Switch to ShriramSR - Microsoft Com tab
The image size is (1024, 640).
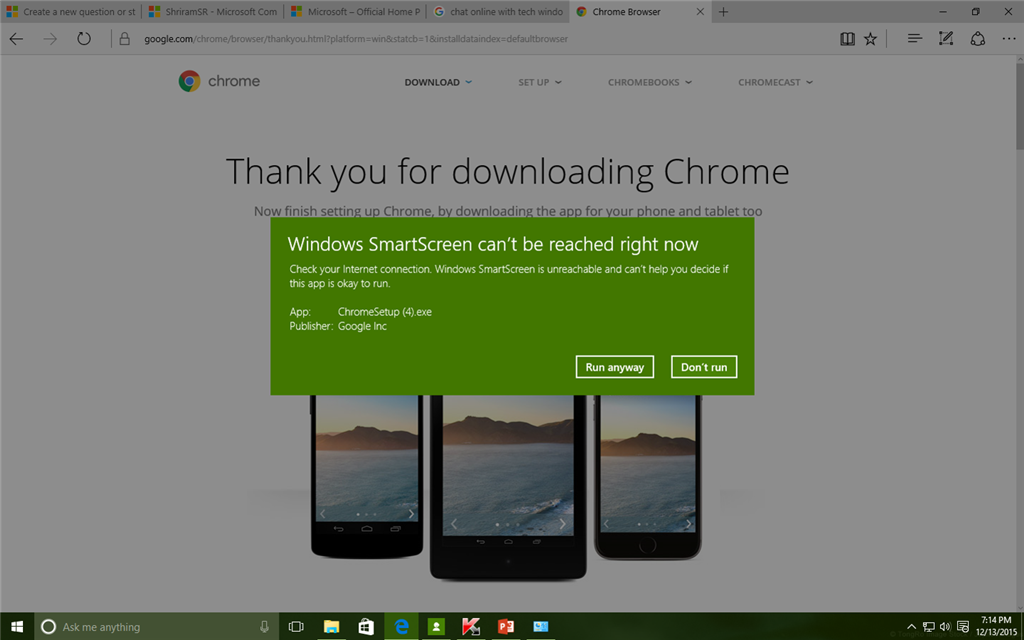(x=213, y=12)
